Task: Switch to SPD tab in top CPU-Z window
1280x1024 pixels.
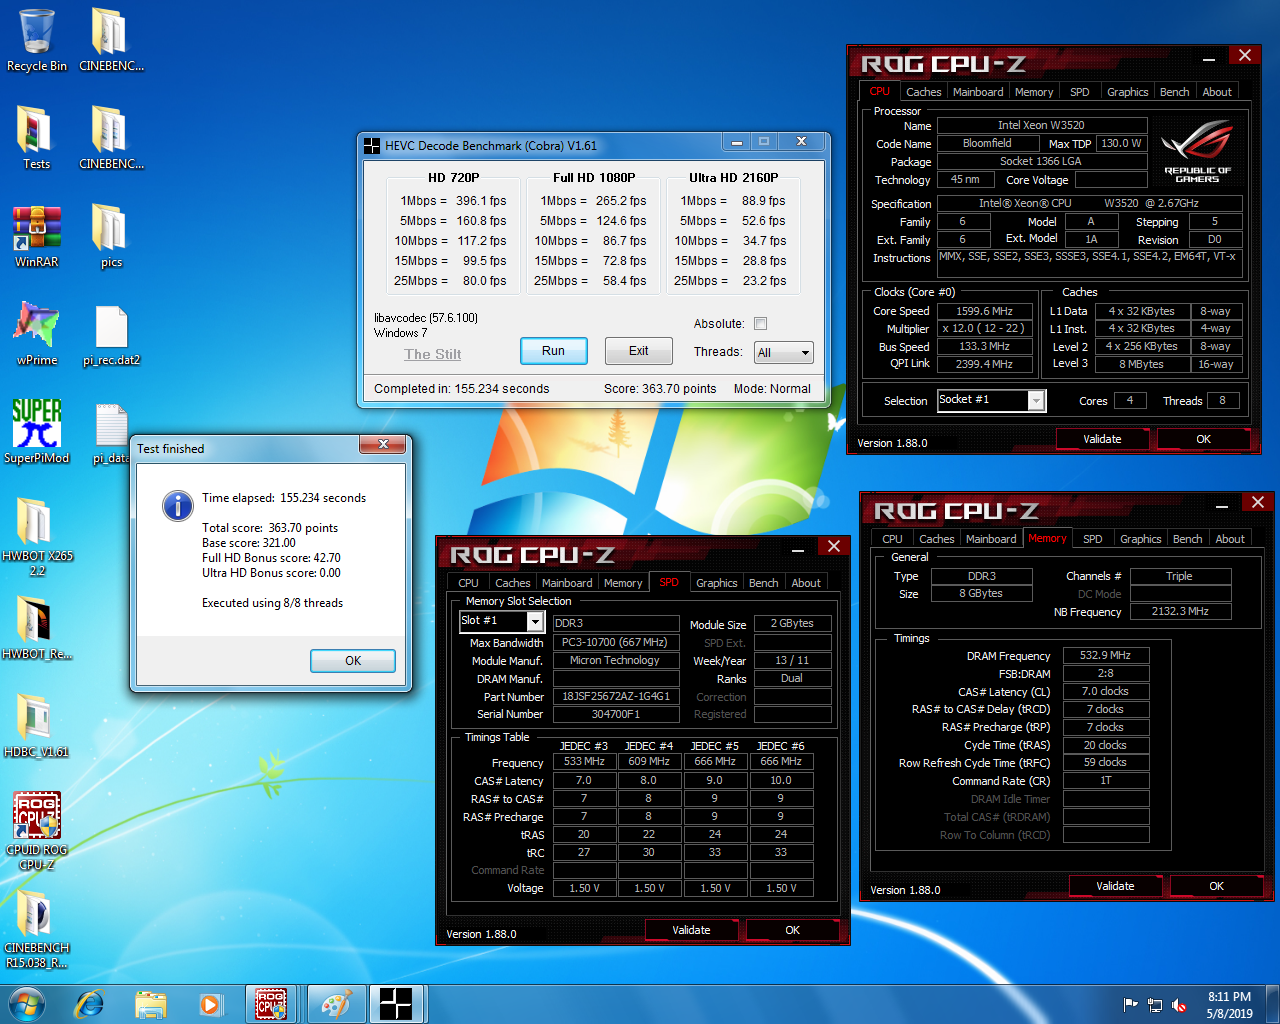Action: (x=1080, y=92)
